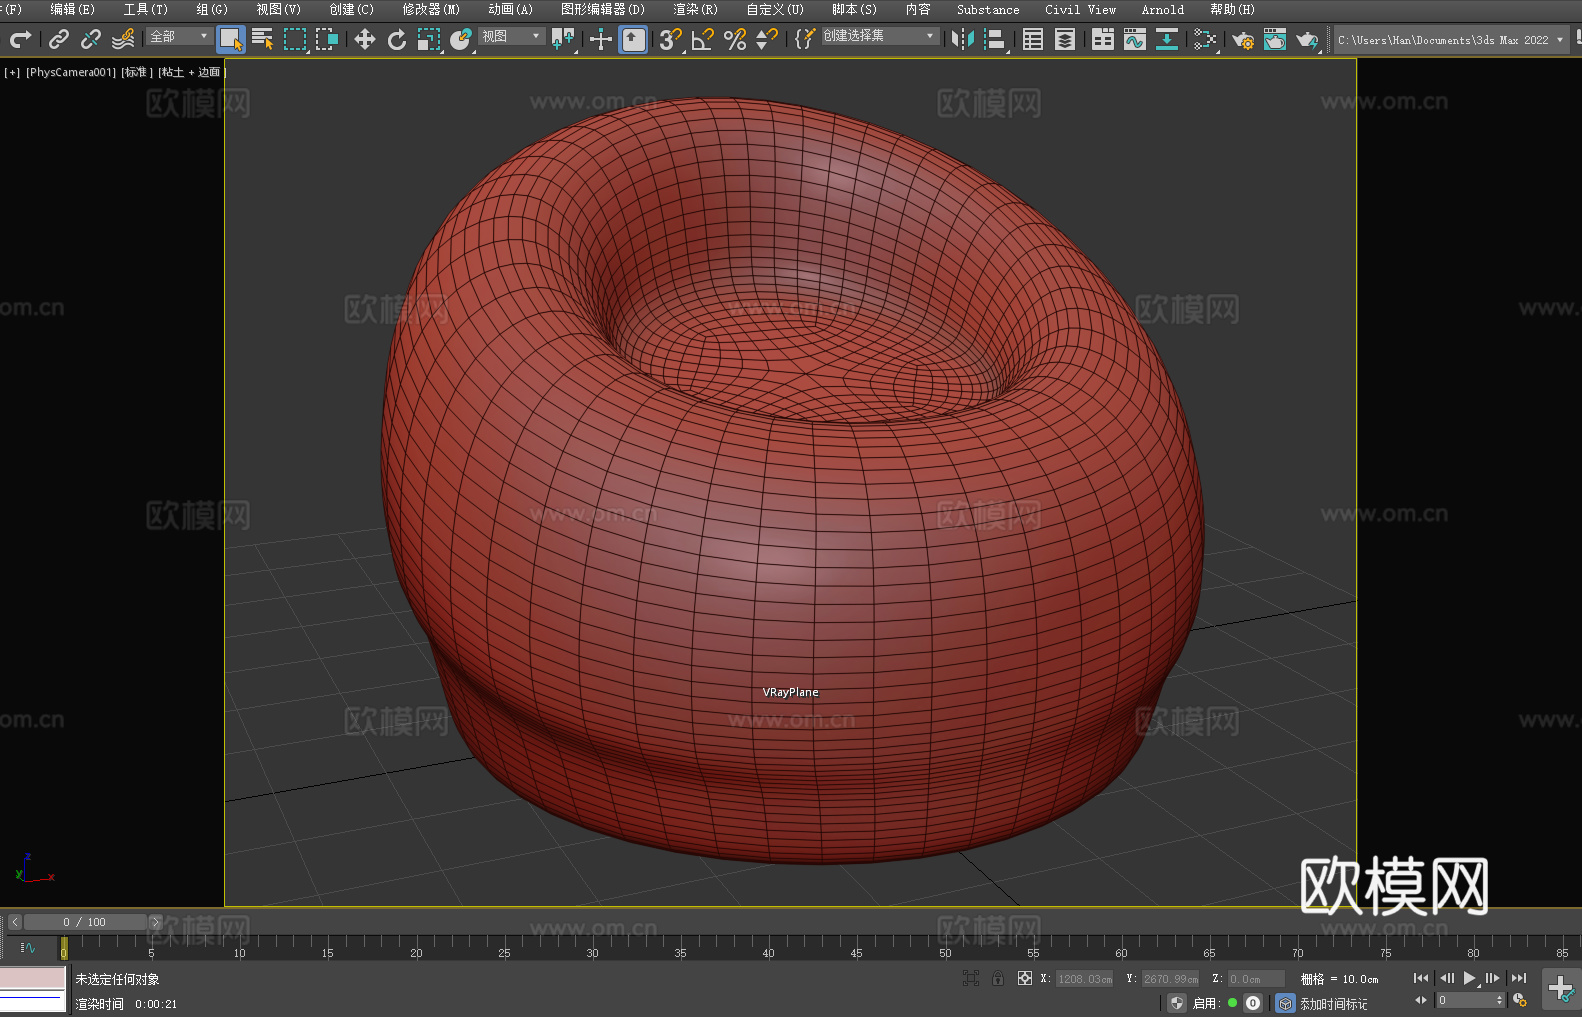The image size is (1582, 1017).
Task: Select the Rotate tool
Action: (x=397, y=39)
